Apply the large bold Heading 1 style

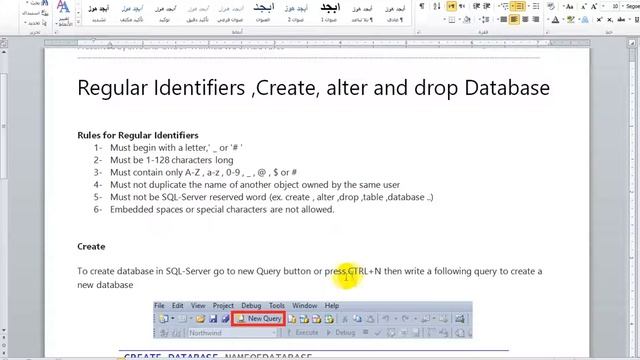coord(329,12)
